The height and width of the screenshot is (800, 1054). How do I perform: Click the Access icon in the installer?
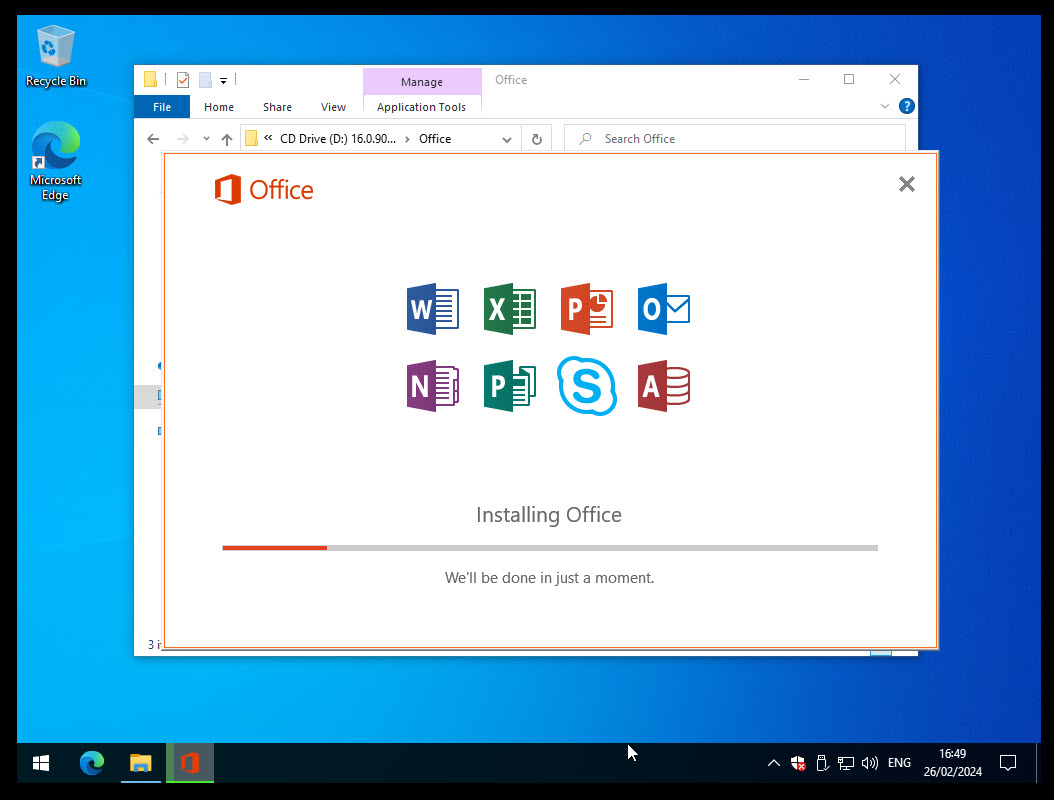pos(664,386)
